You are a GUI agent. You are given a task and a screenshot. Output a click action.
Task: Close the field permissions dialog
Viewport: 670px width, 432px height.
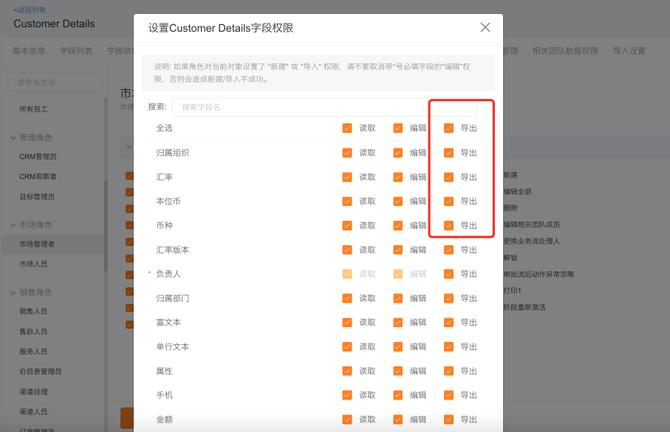coord(485,28)
